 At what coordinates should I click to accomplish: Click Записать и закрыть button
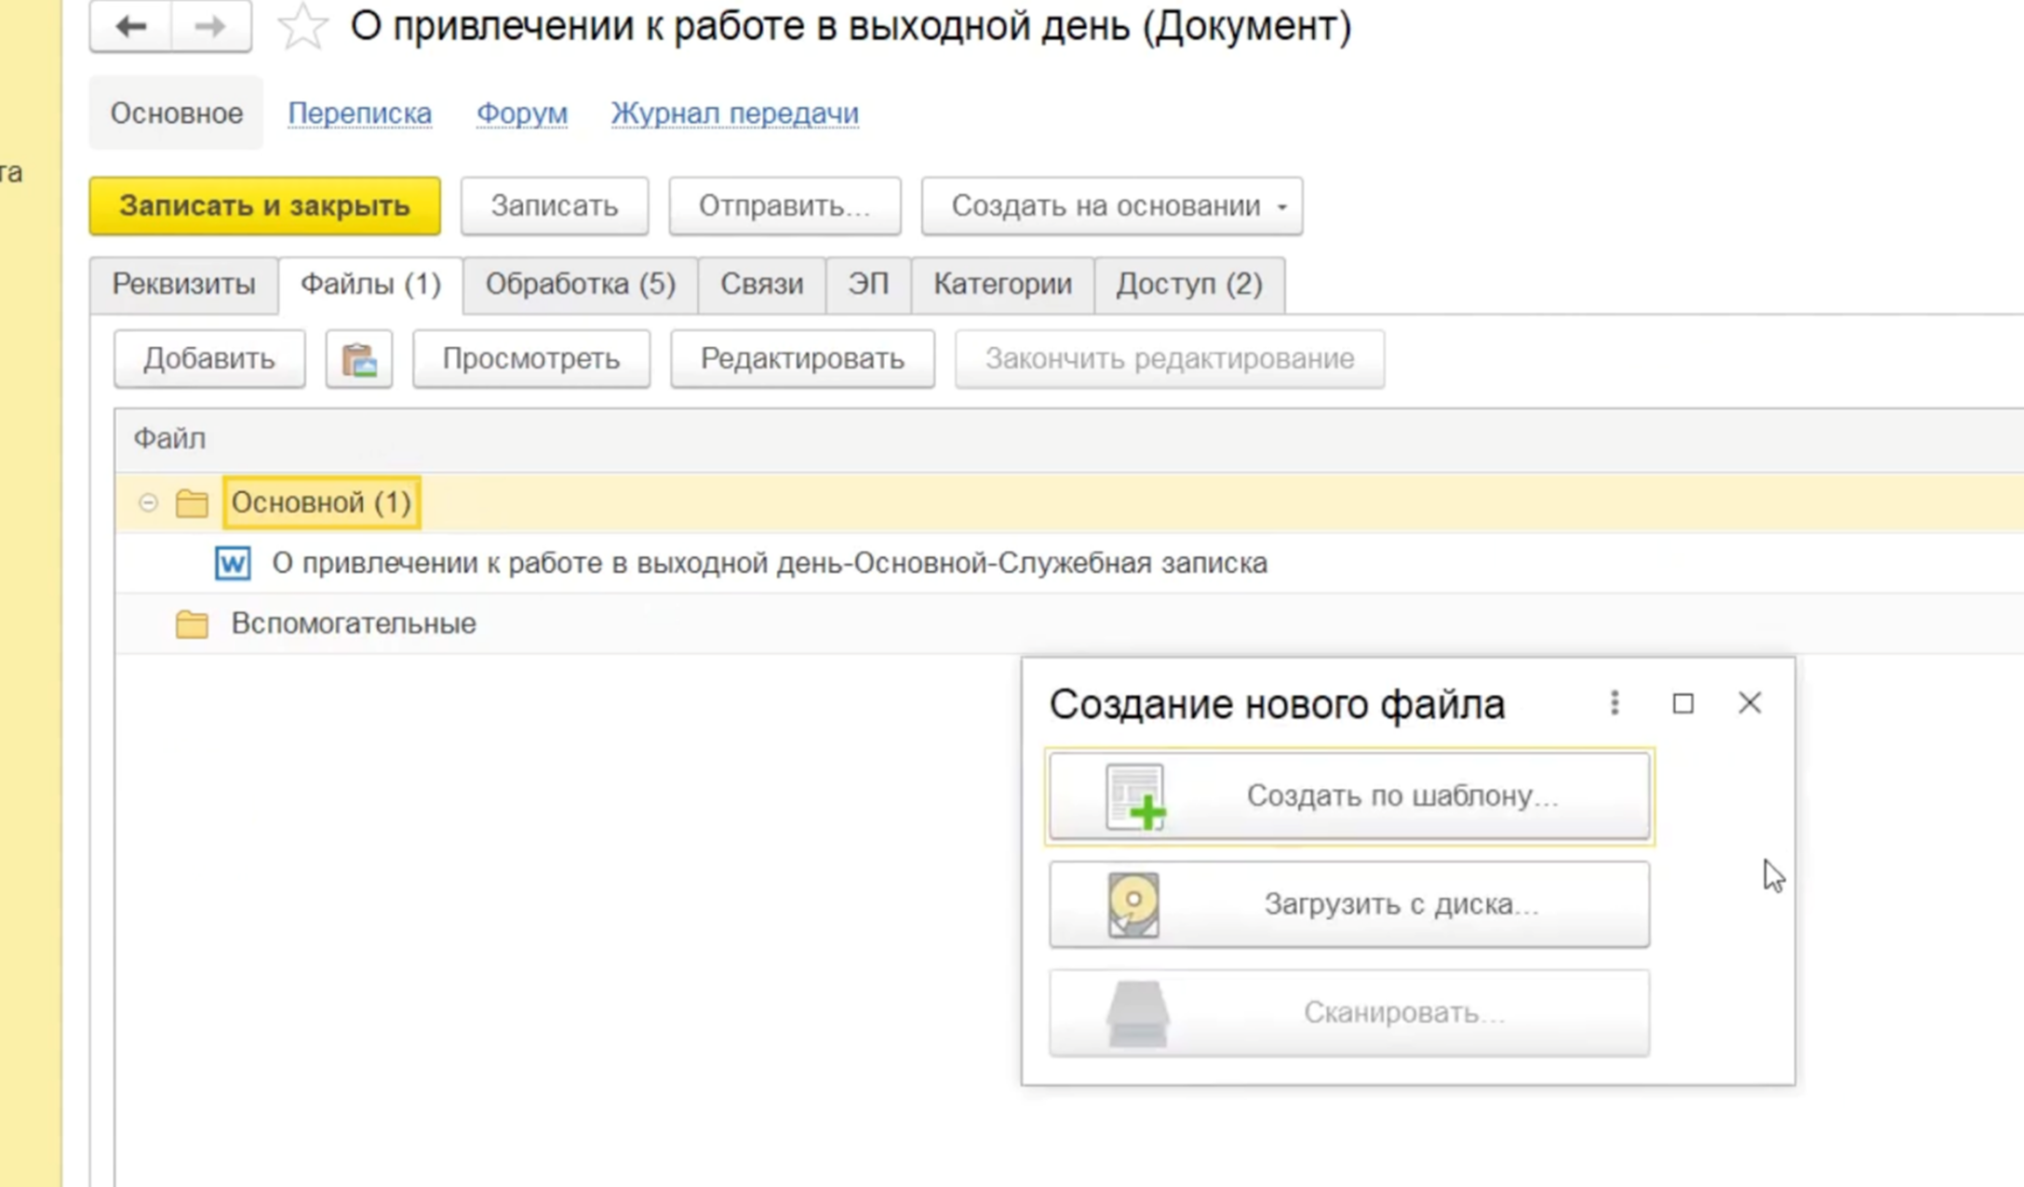(x=265, y=206)
